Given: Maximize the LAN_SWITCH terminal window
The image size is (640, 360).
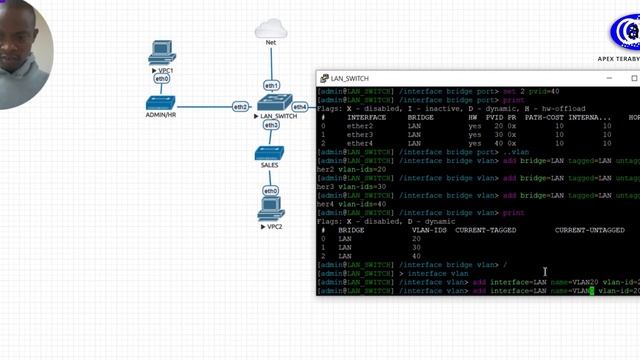Looking at the screenshot, I should point(634,78).
